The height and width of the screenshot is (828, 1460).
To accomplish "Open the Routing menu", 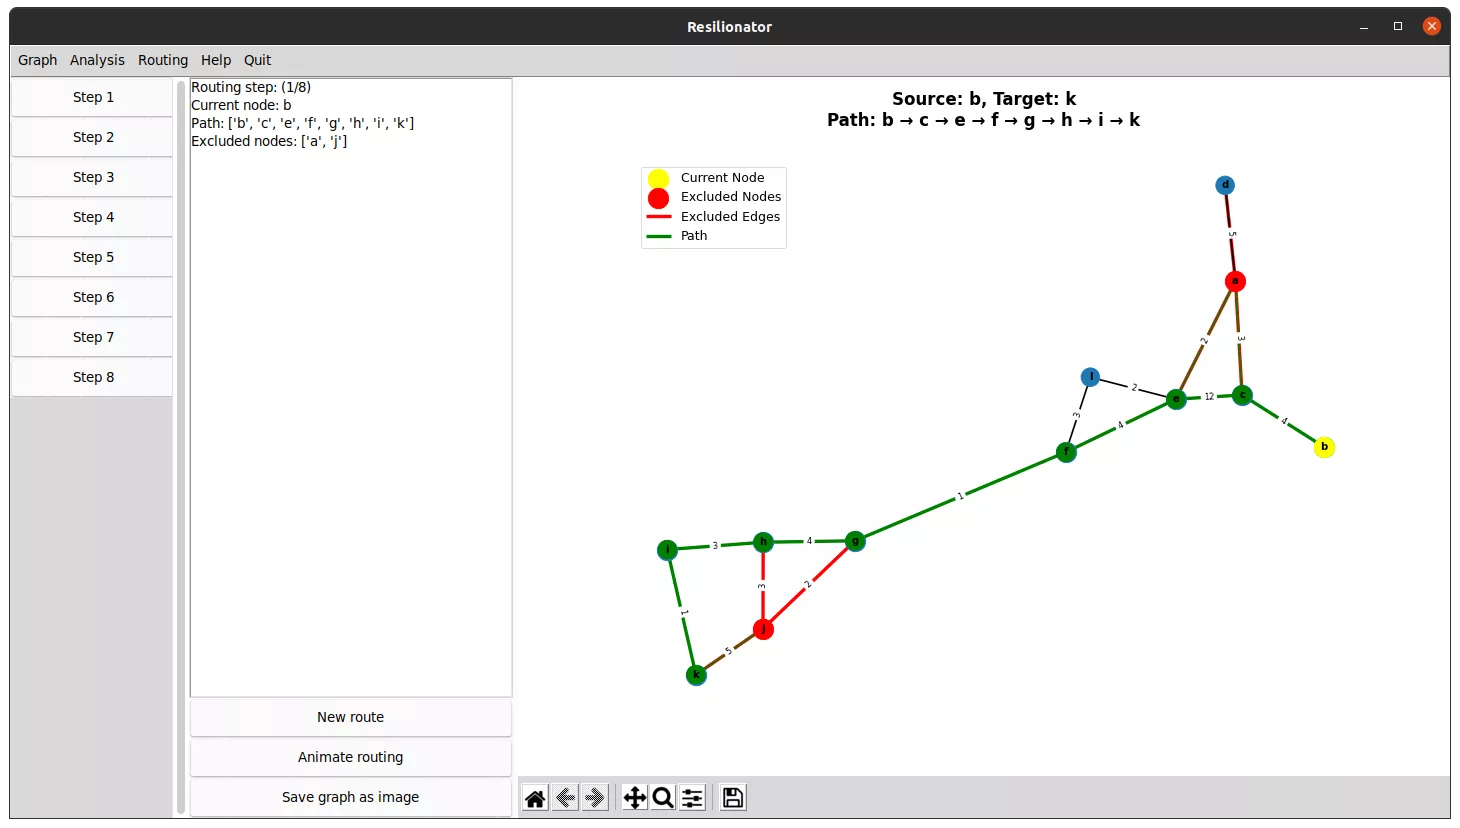I will [x=163, y=60].
